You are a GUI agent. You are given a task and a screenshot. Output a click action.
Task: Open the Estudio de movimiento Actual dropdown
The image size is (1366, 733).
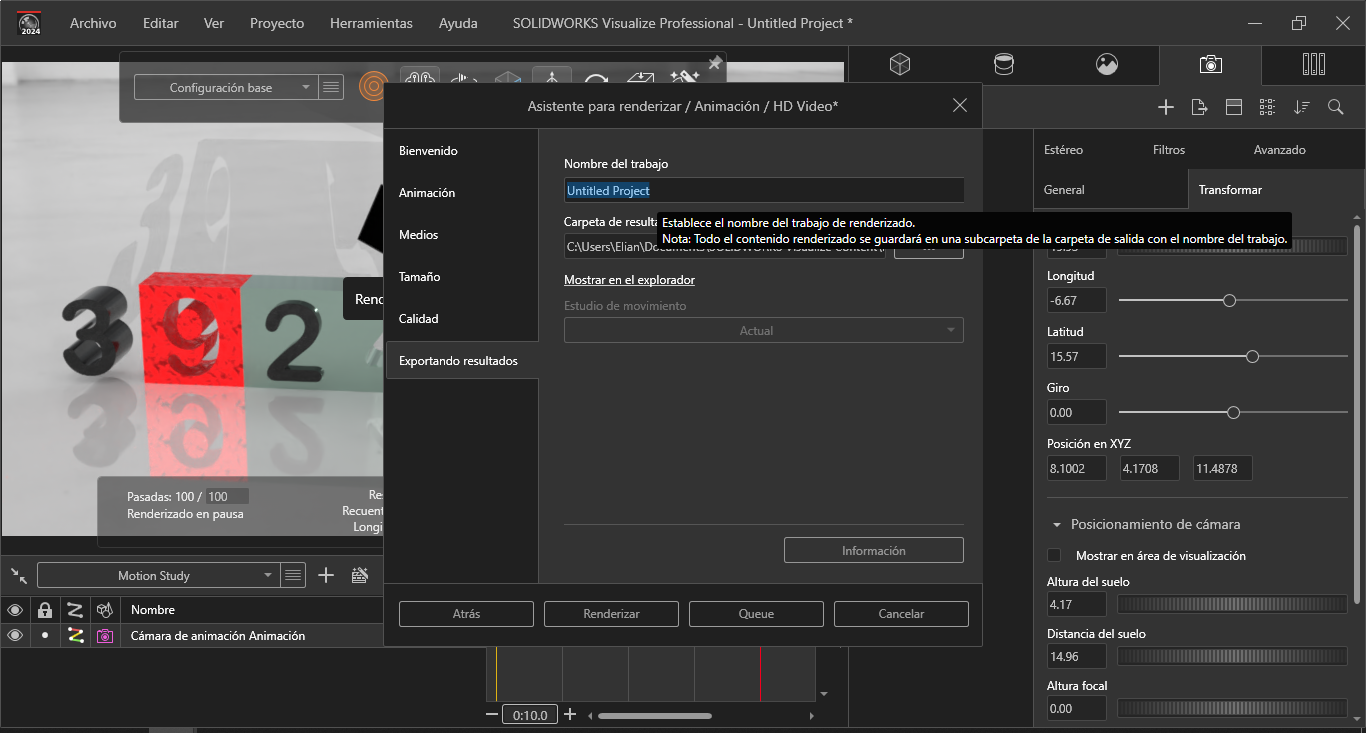click(x=764, y=330)
